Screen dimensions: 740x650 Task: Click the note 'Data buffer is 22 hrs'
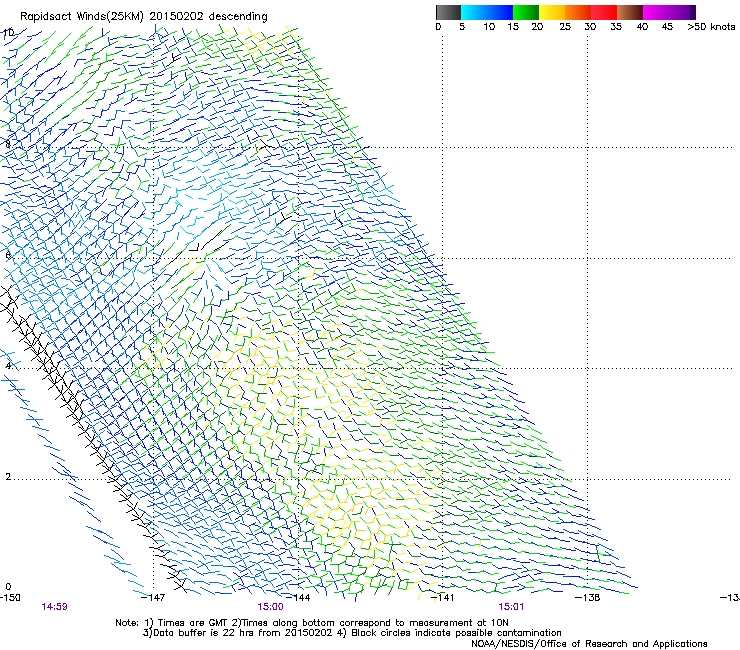coord(208,633)
